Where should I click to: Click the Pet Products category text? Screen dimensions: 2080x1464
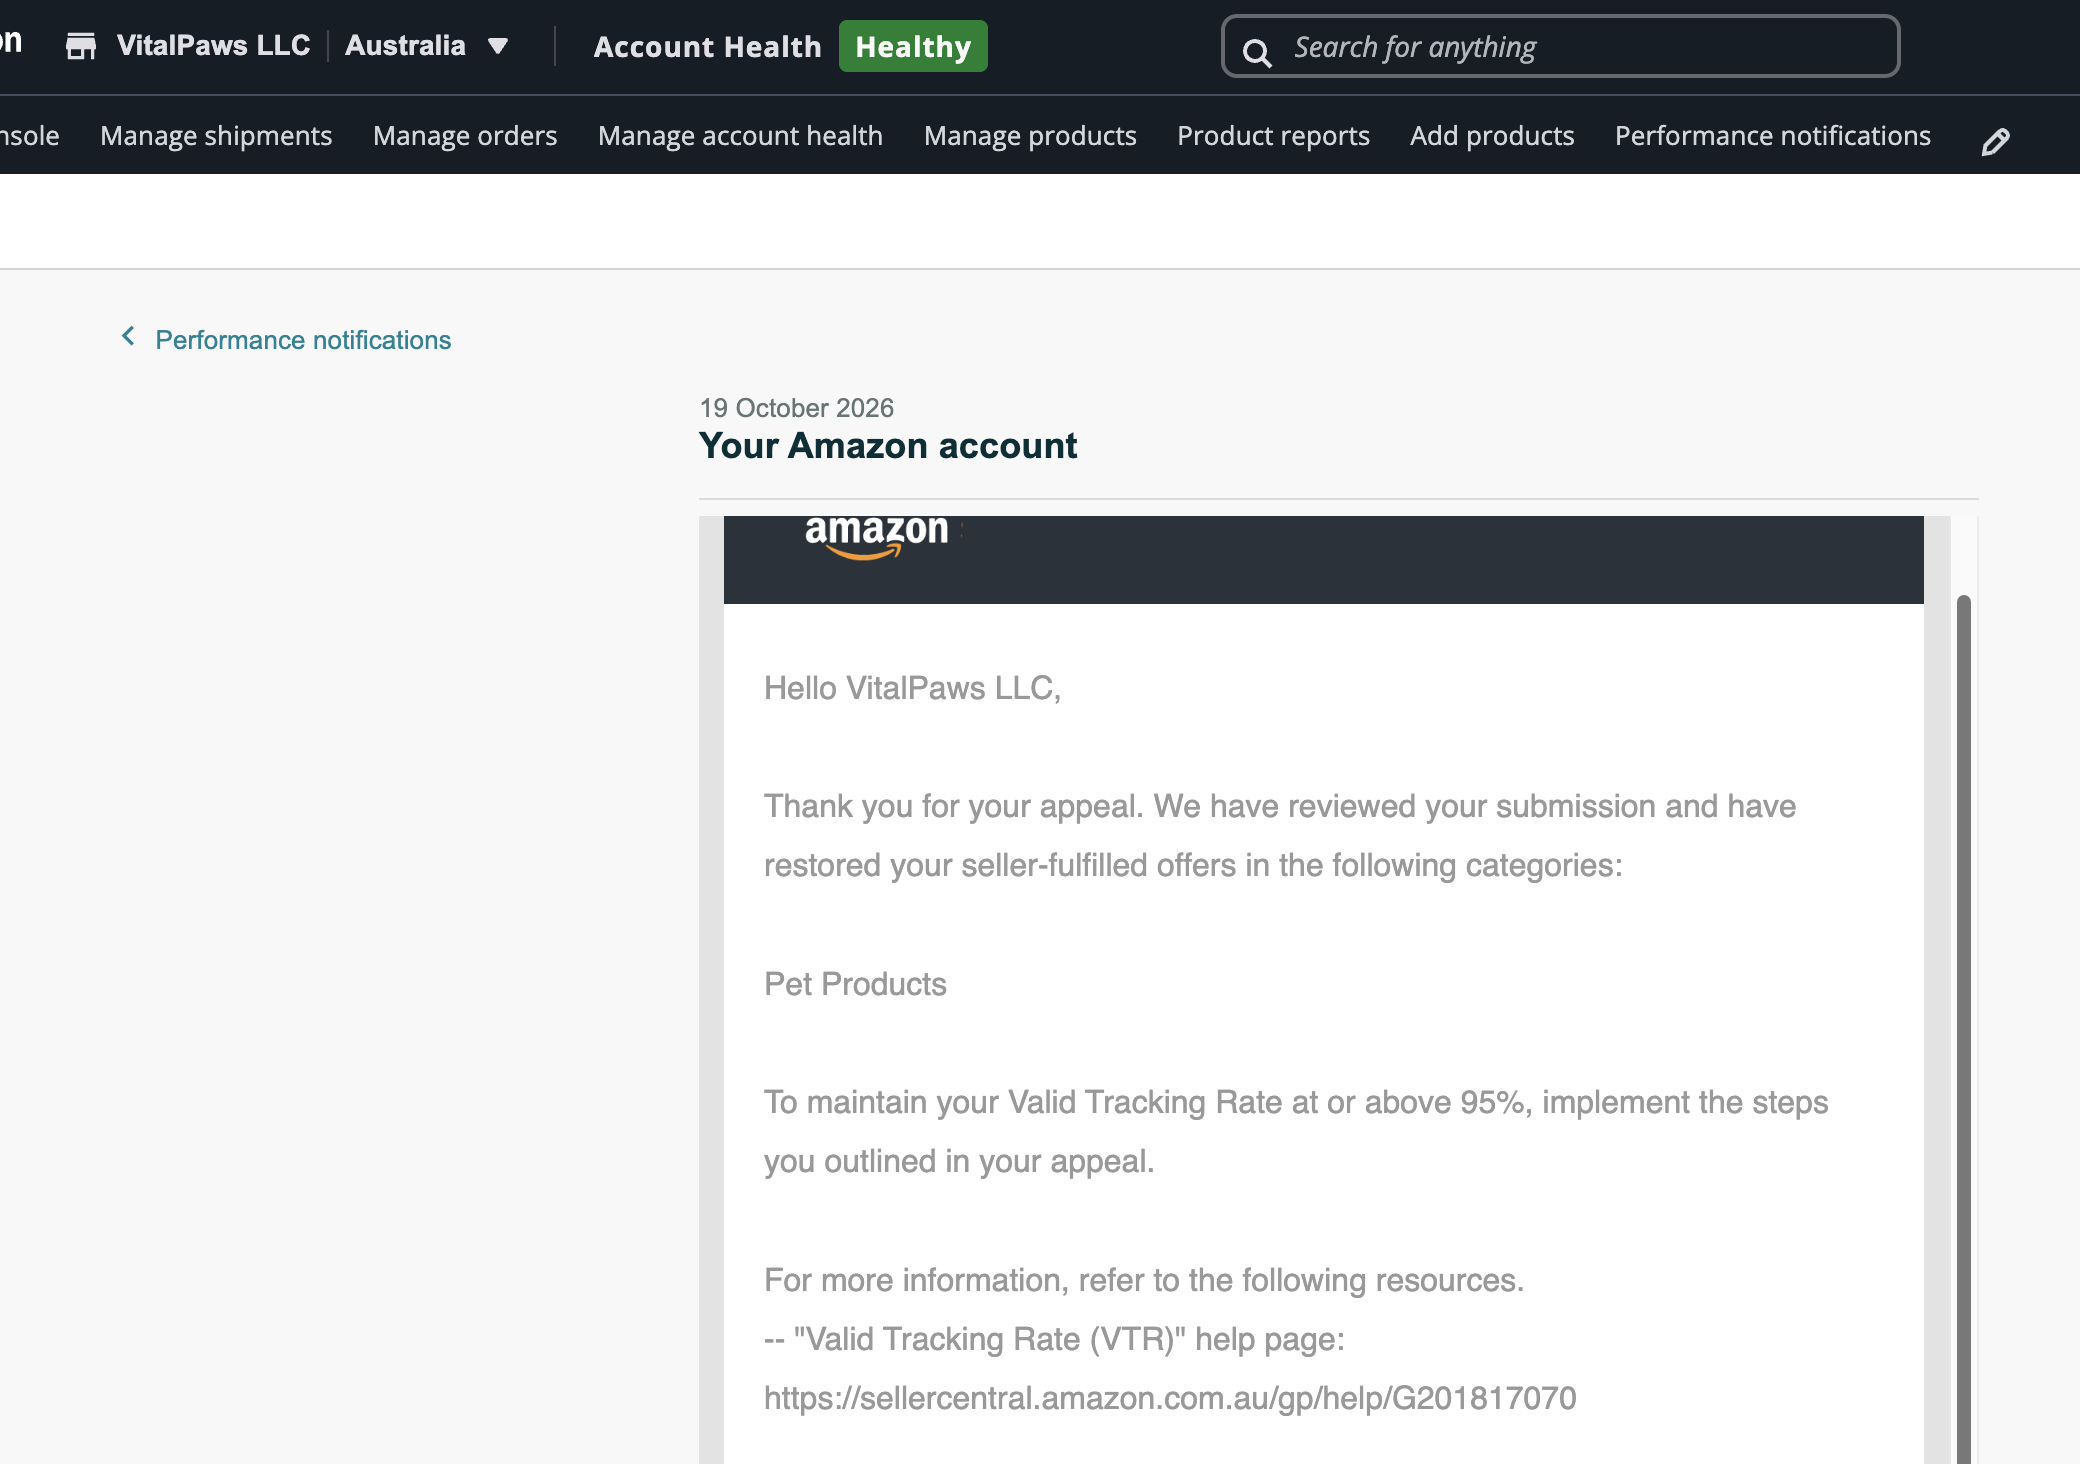[855, 984]
